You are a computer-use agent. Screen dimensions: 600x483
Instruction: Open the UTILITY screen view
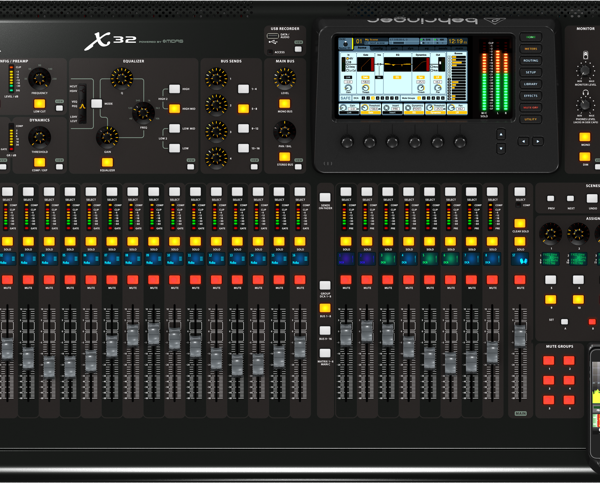click(x=530, y=119)
